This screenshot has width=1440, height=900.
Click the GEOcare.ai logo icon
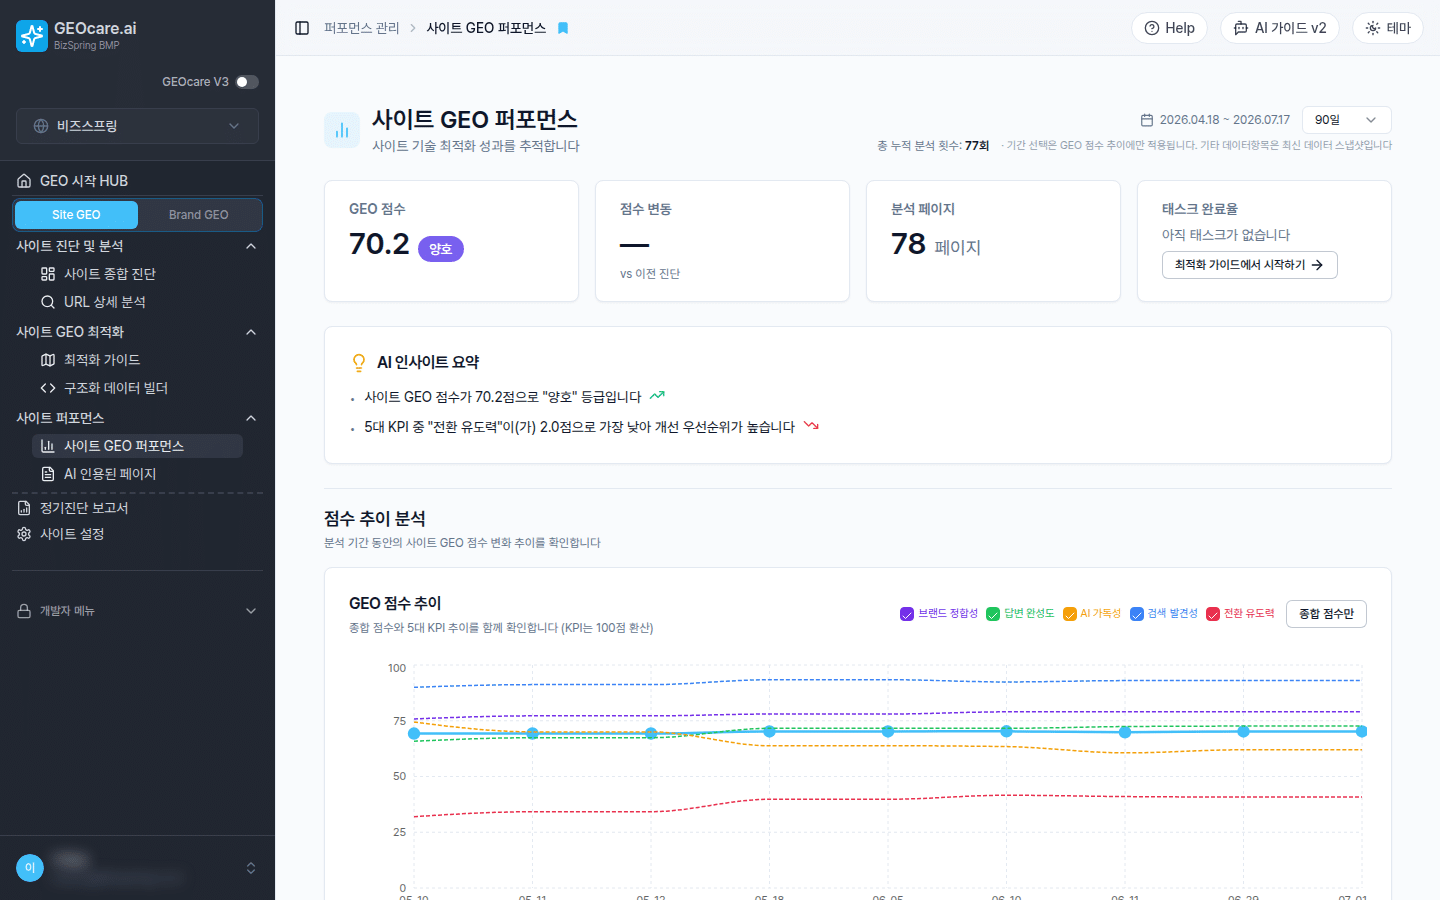(x=32, y=36)
